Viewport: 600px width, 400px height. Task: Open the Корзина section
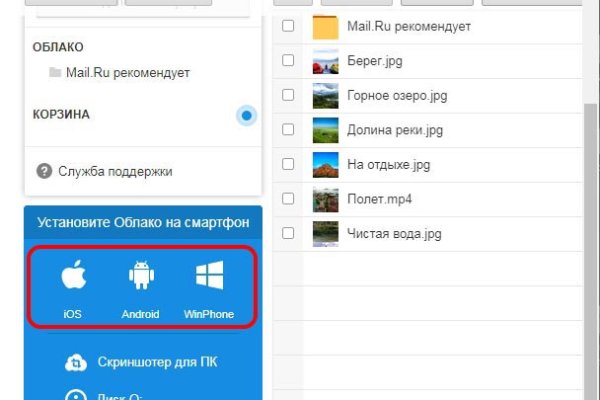61,115
